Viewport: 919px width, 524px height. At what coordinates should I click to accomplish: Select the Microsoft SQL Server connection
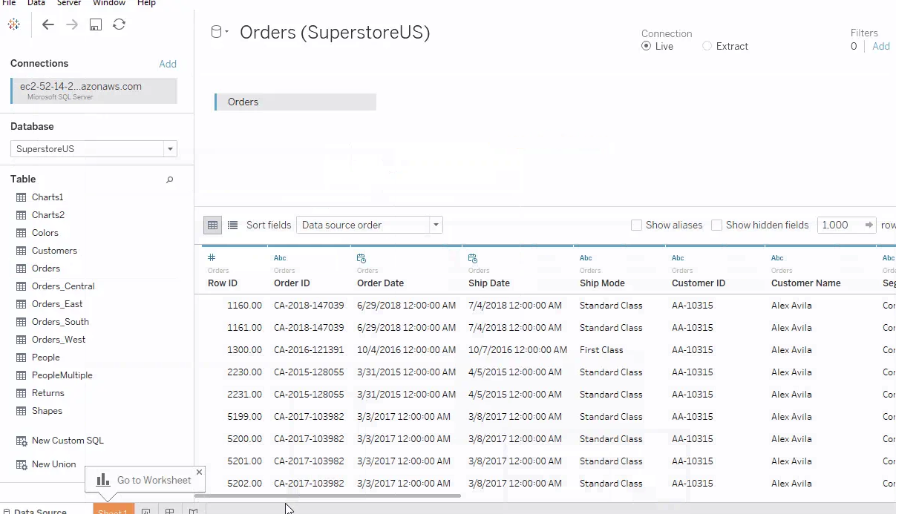tap(94, 91)
